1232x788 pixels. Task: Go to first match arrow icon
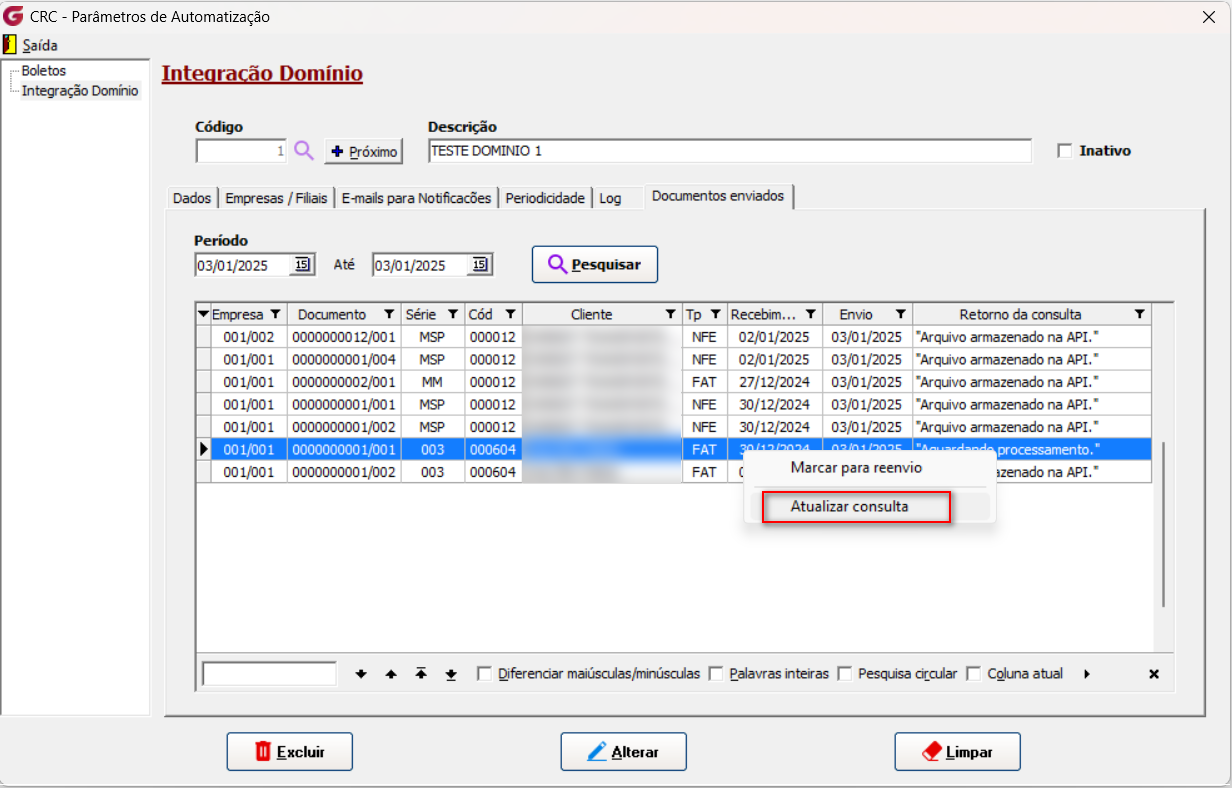coord(421,674)
